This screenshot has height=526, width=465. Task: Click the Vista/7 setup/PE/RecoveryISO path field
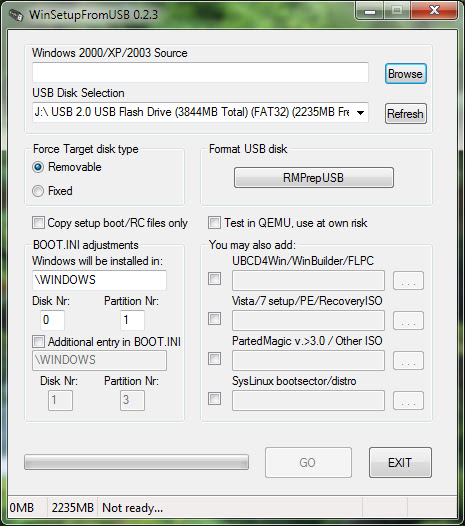(x=308, y=320)
